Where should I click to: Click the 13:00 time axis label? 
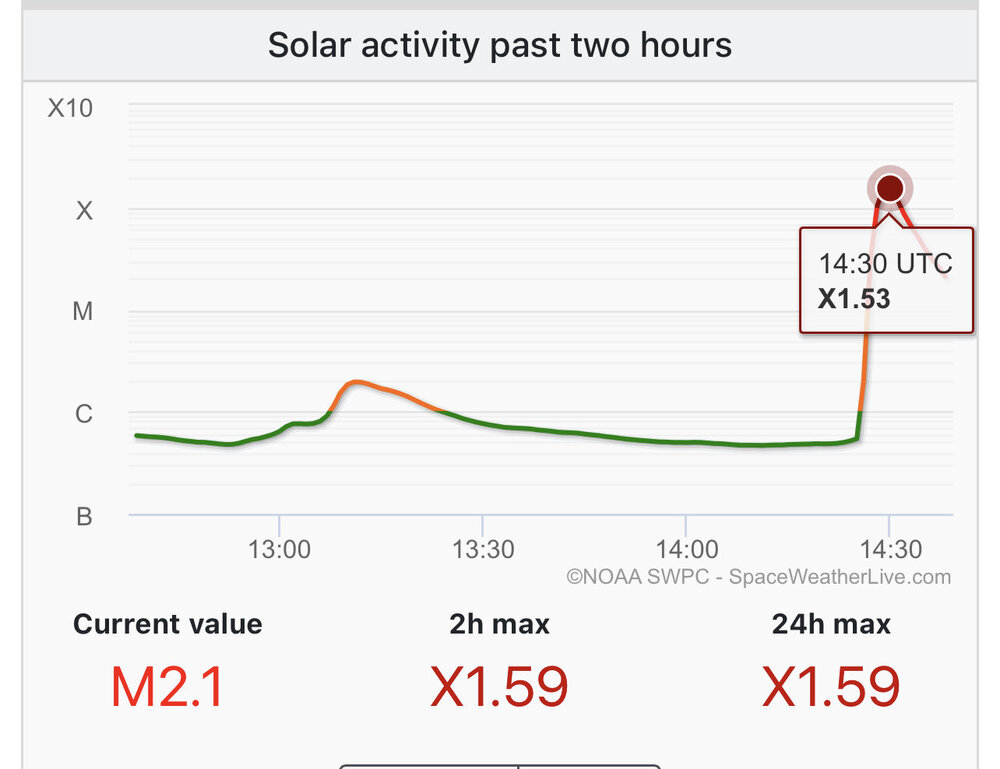coord(279,549)
